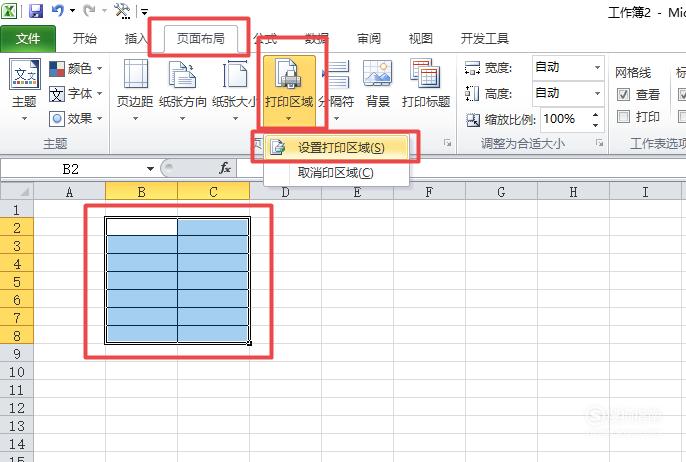Open the Orientation (纸张方向) menu
686x462 pixels.
[x=182, y=90]
